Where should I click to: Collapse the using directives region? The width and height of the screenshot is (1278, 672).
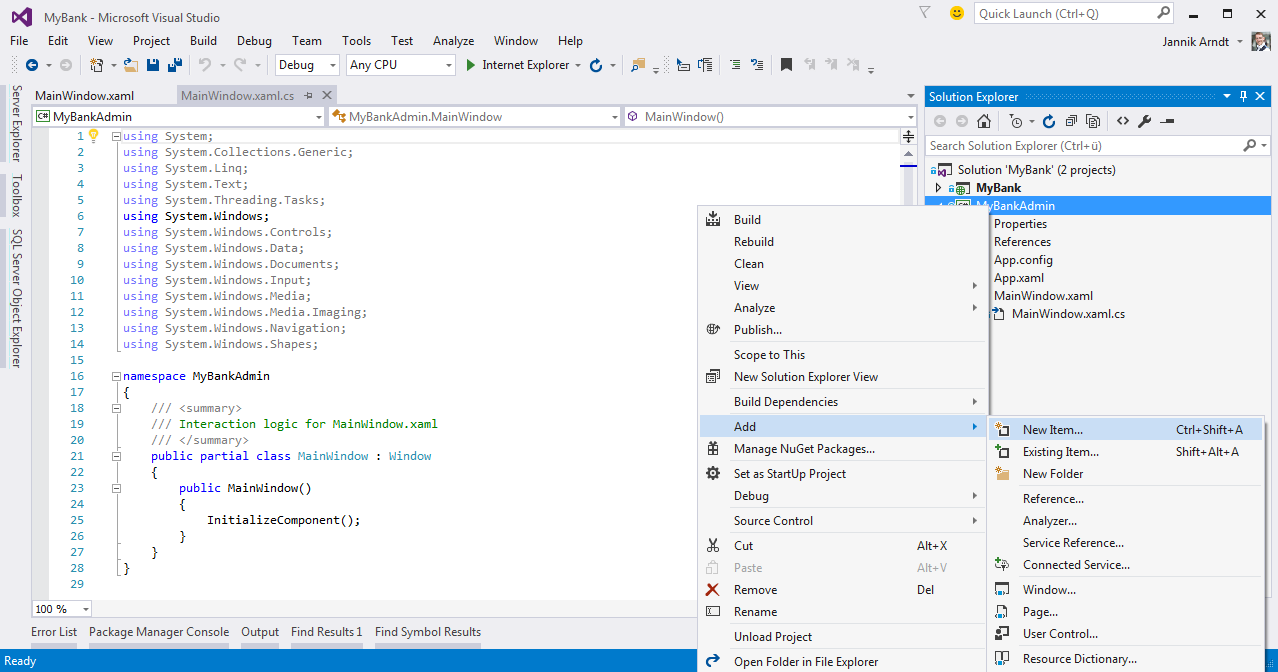[x=116, y=136]
